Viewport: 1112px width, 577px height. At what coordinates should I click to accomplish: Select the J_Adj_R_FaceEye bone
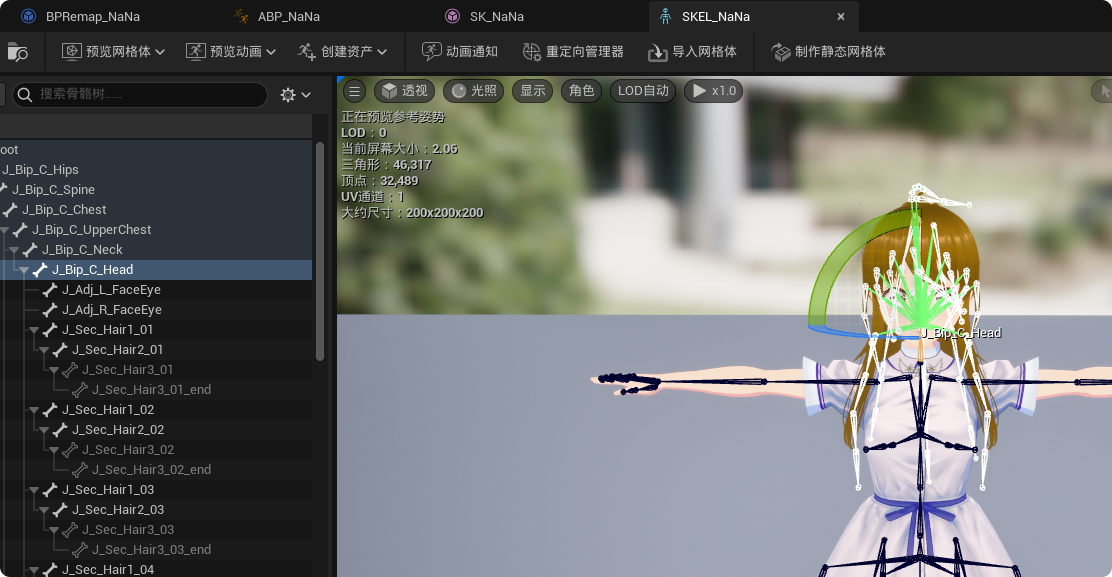coord(111,309)
